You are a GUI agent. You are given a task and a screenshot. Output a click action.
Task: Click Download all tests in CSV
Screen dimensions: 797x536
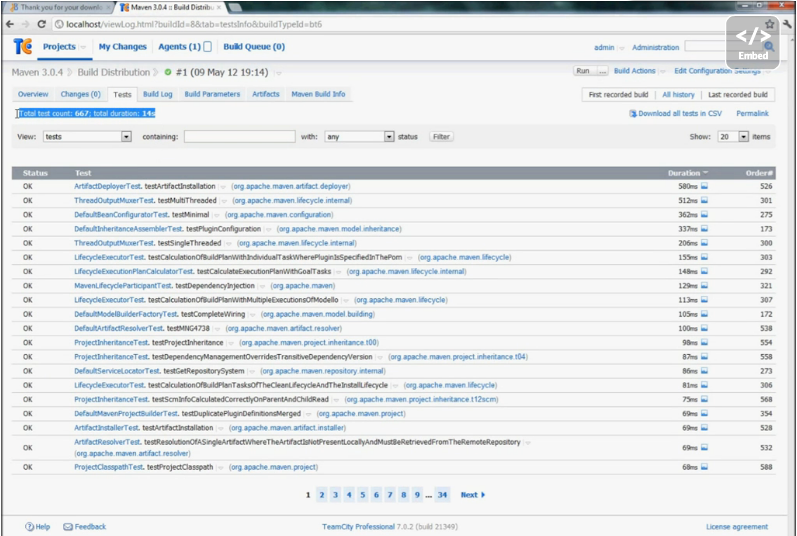680,113
